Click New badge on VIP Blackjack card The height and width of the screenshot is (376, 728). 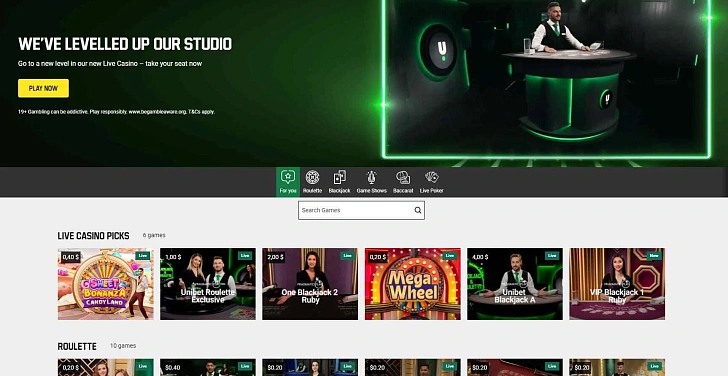(654, 256)
